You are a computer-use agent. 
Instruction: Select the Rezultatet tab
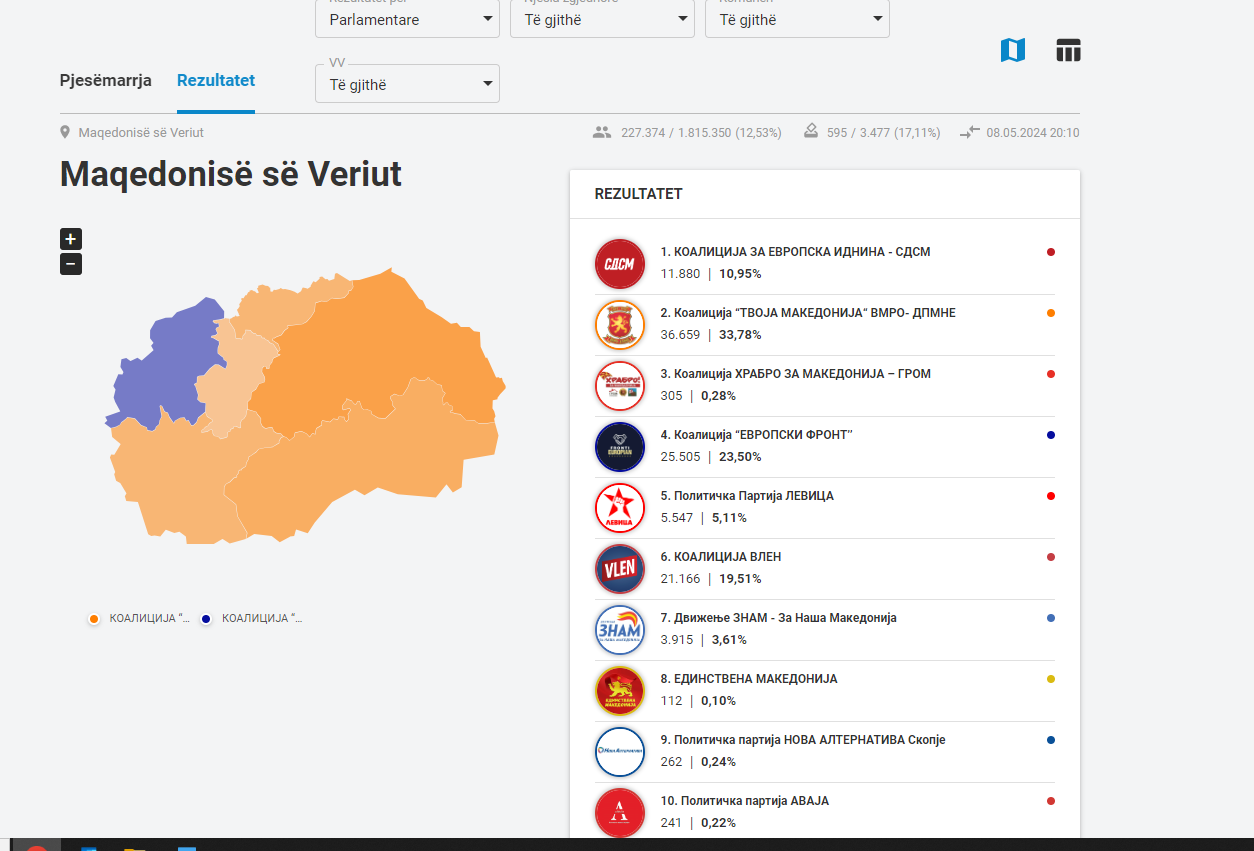216,80
